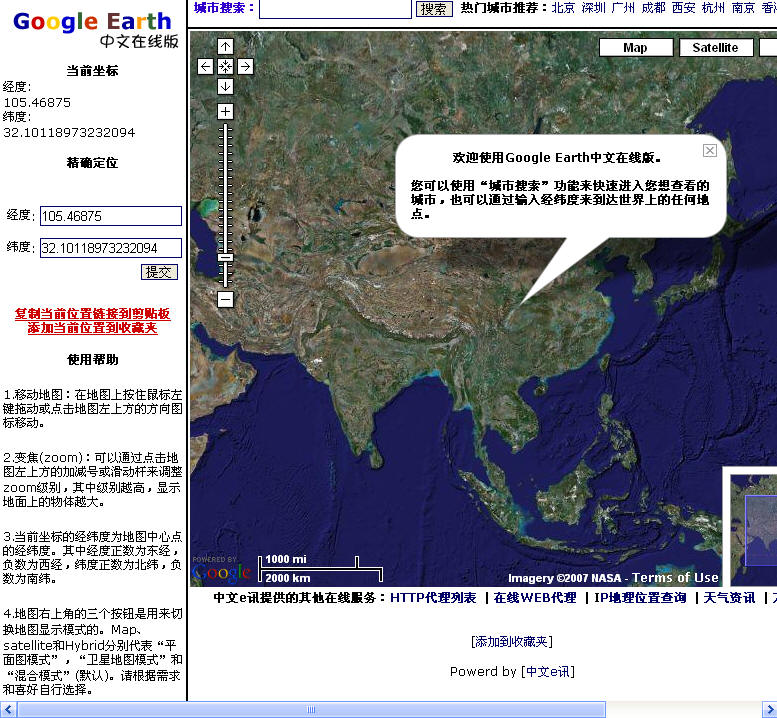Open the 天气资讯 link

[x=729, y=598]
